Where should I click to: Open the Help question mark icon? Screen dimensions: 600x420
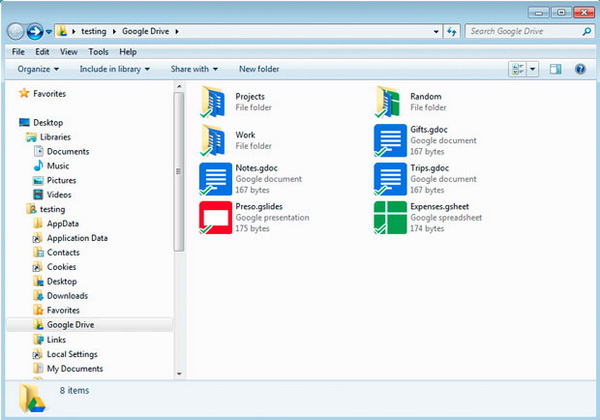pyautogui.click(x=580, y=69)
